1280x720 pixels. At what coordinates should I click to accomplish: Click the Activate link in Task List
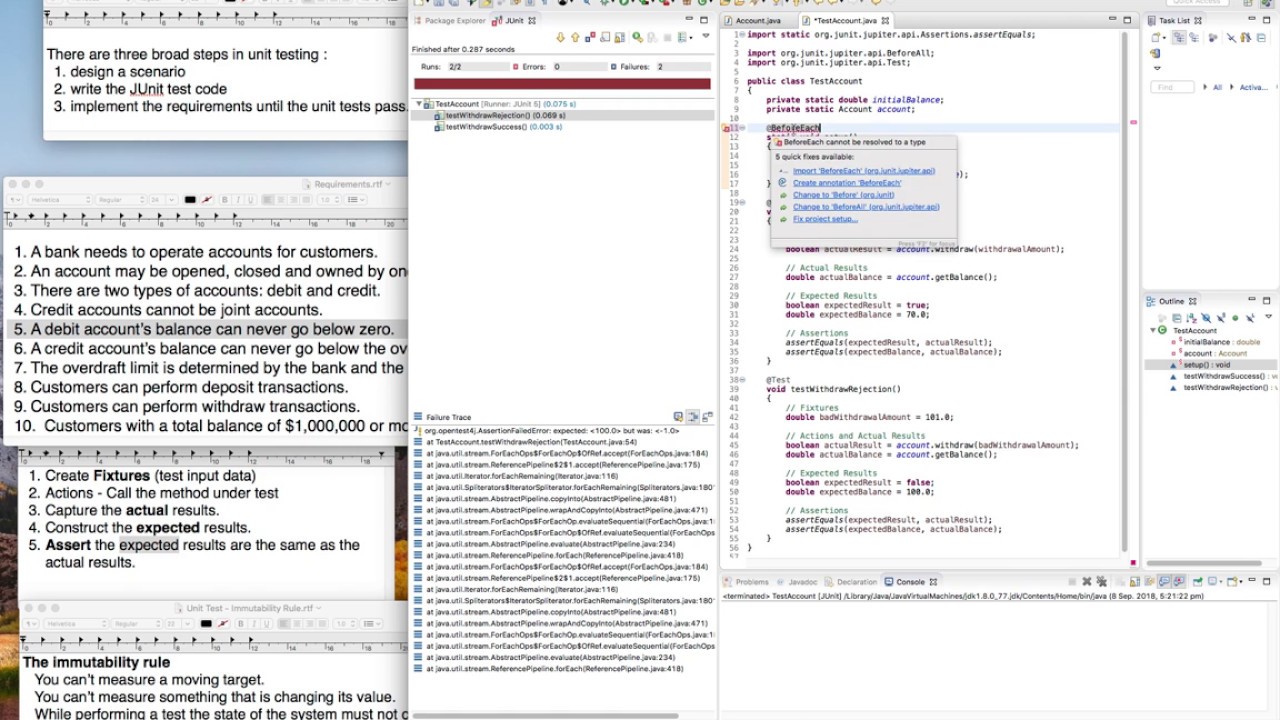pos(1253,87)
